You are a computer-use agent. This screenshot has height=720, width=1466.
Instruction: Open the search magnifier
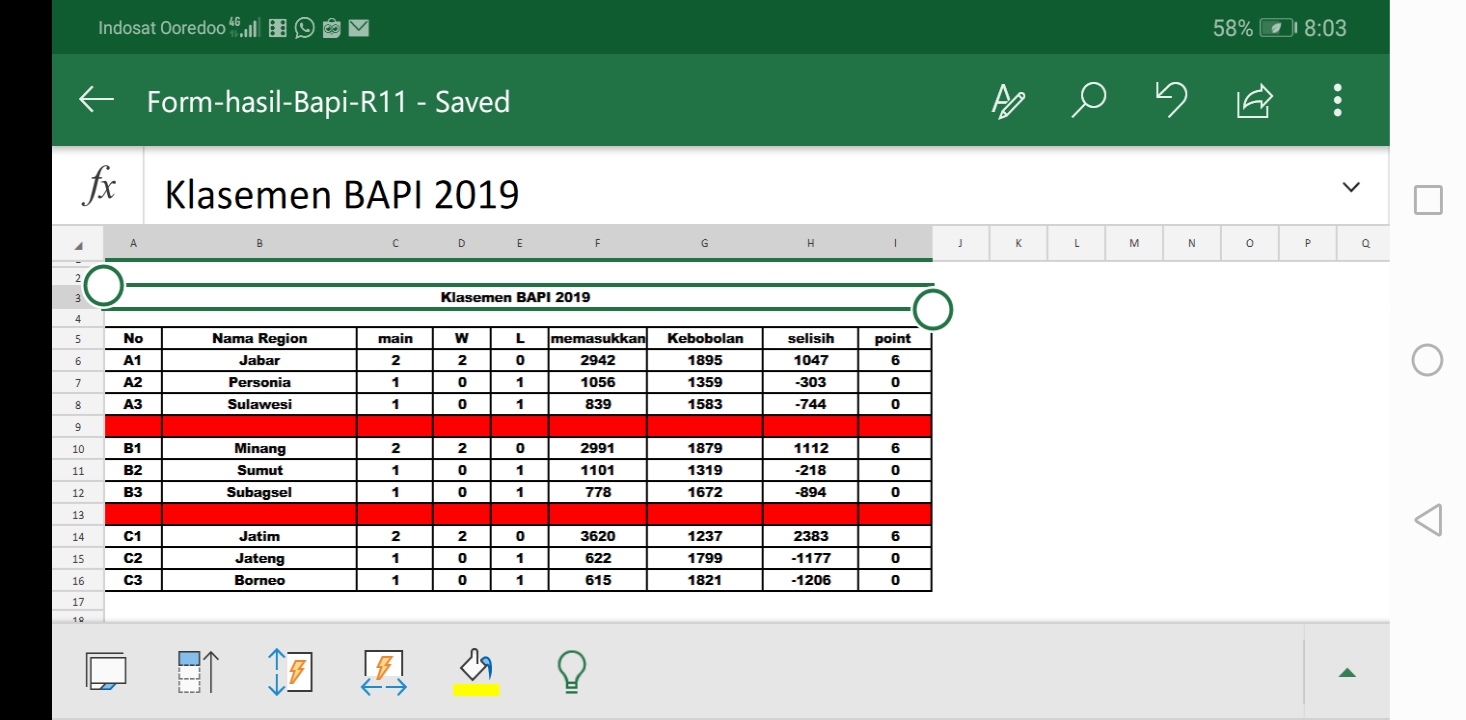tap(1088, 100)
